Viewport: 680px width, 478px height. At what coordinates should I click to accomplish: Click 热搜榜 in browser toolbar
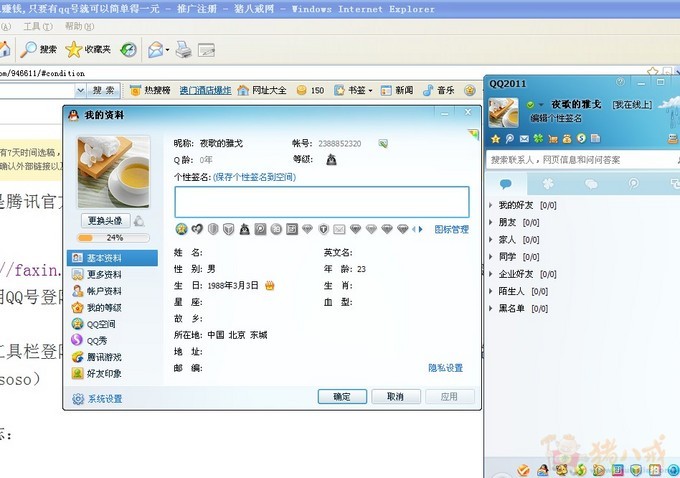(150, 90)
